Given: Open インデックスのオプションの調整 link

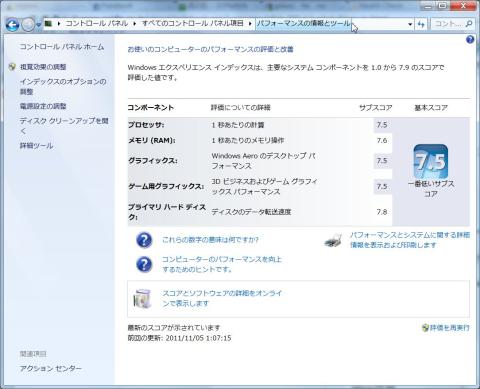Looking at the screenshot, I should [x=63, y=86].
